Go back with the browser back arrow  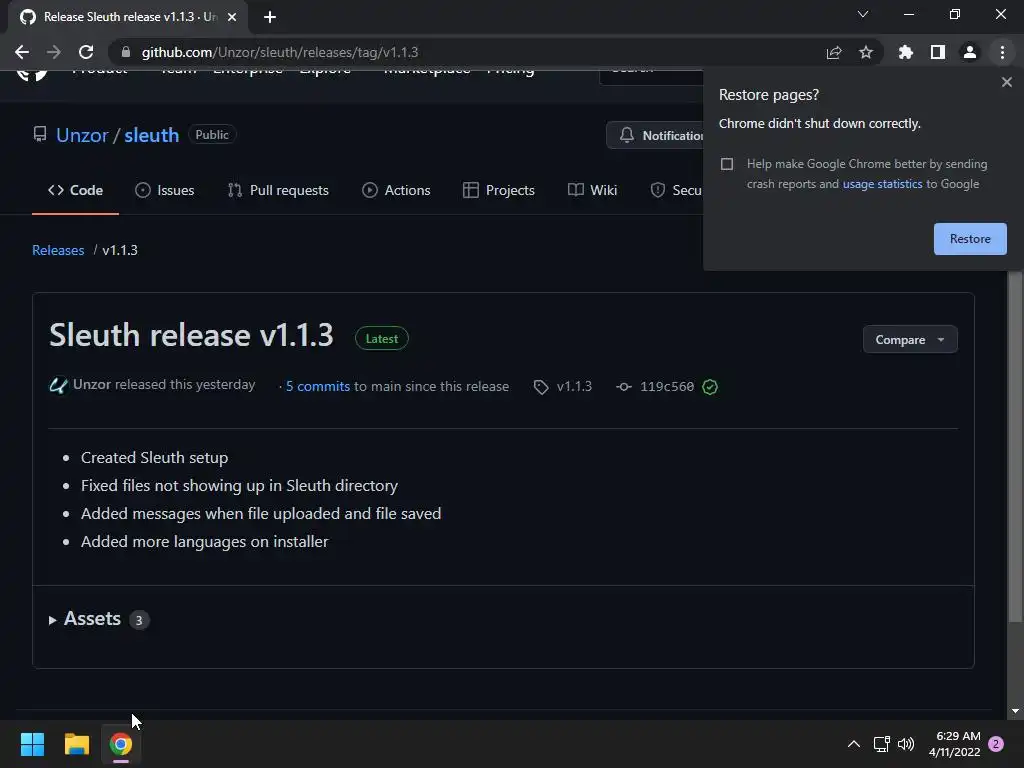22,52
